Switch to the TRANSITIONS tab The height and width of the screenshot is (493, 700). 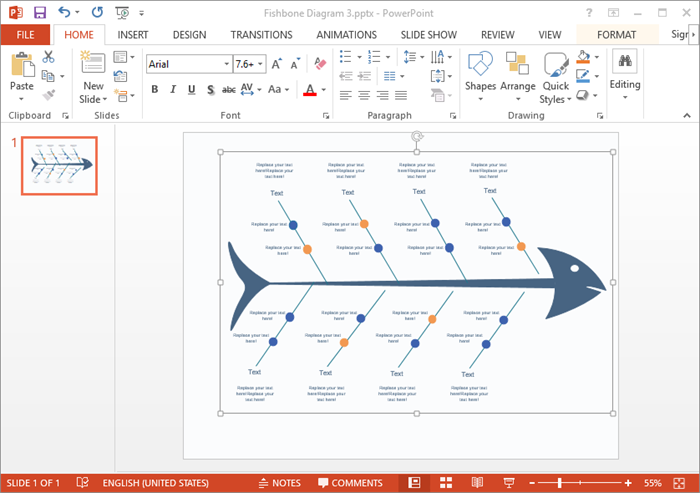pos(261,34)
